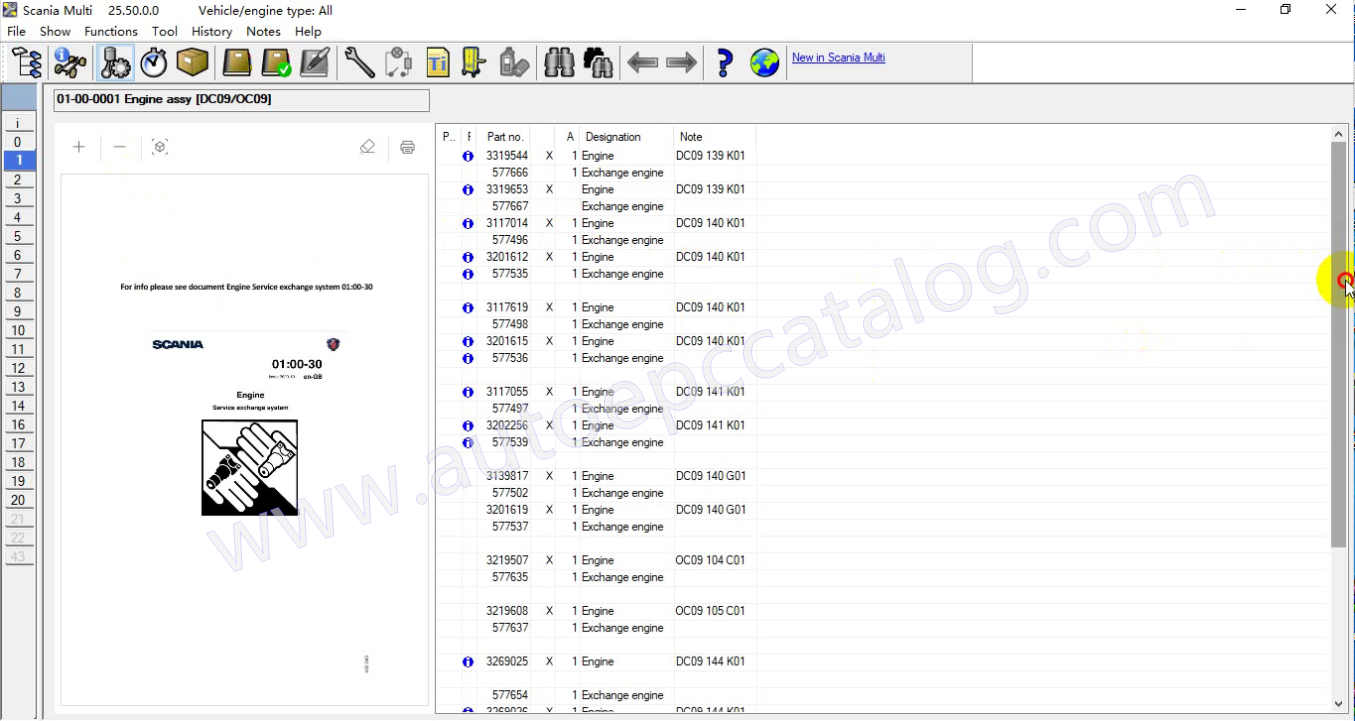Viewport: 1355px width, 721px height.
Task: Select sidebar tab 20
Action: tap(18, 500)
